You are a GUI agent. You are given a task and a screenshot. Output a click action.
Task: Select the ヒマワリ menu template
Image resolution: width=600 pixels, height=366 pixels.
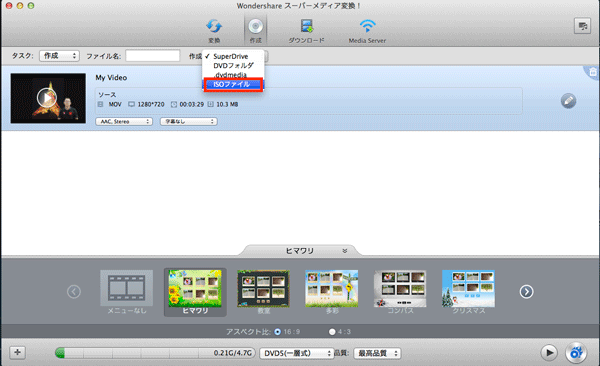[x=195, y=292]
